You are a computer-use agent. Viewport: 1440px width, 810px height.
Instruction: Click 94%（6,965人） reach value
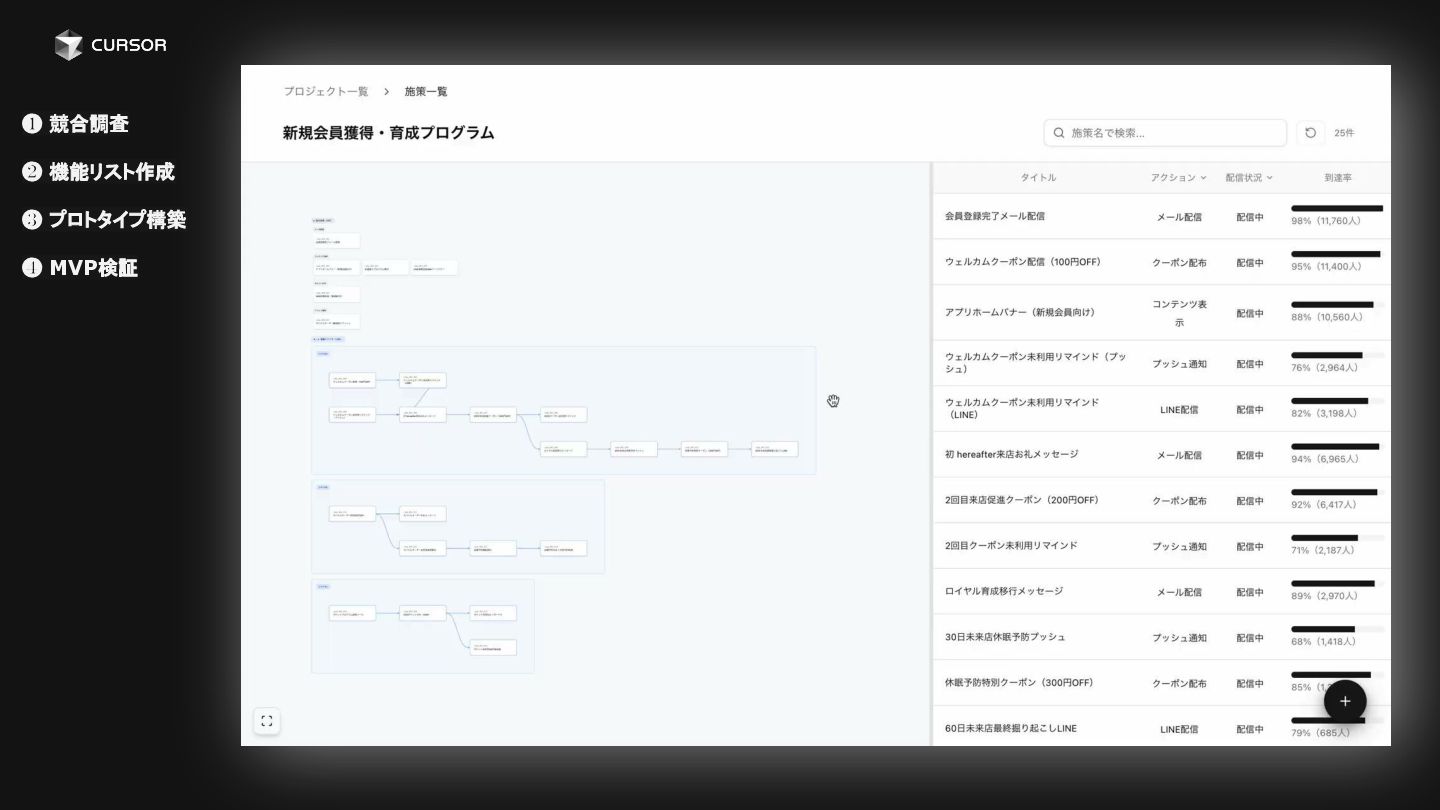1324,459
